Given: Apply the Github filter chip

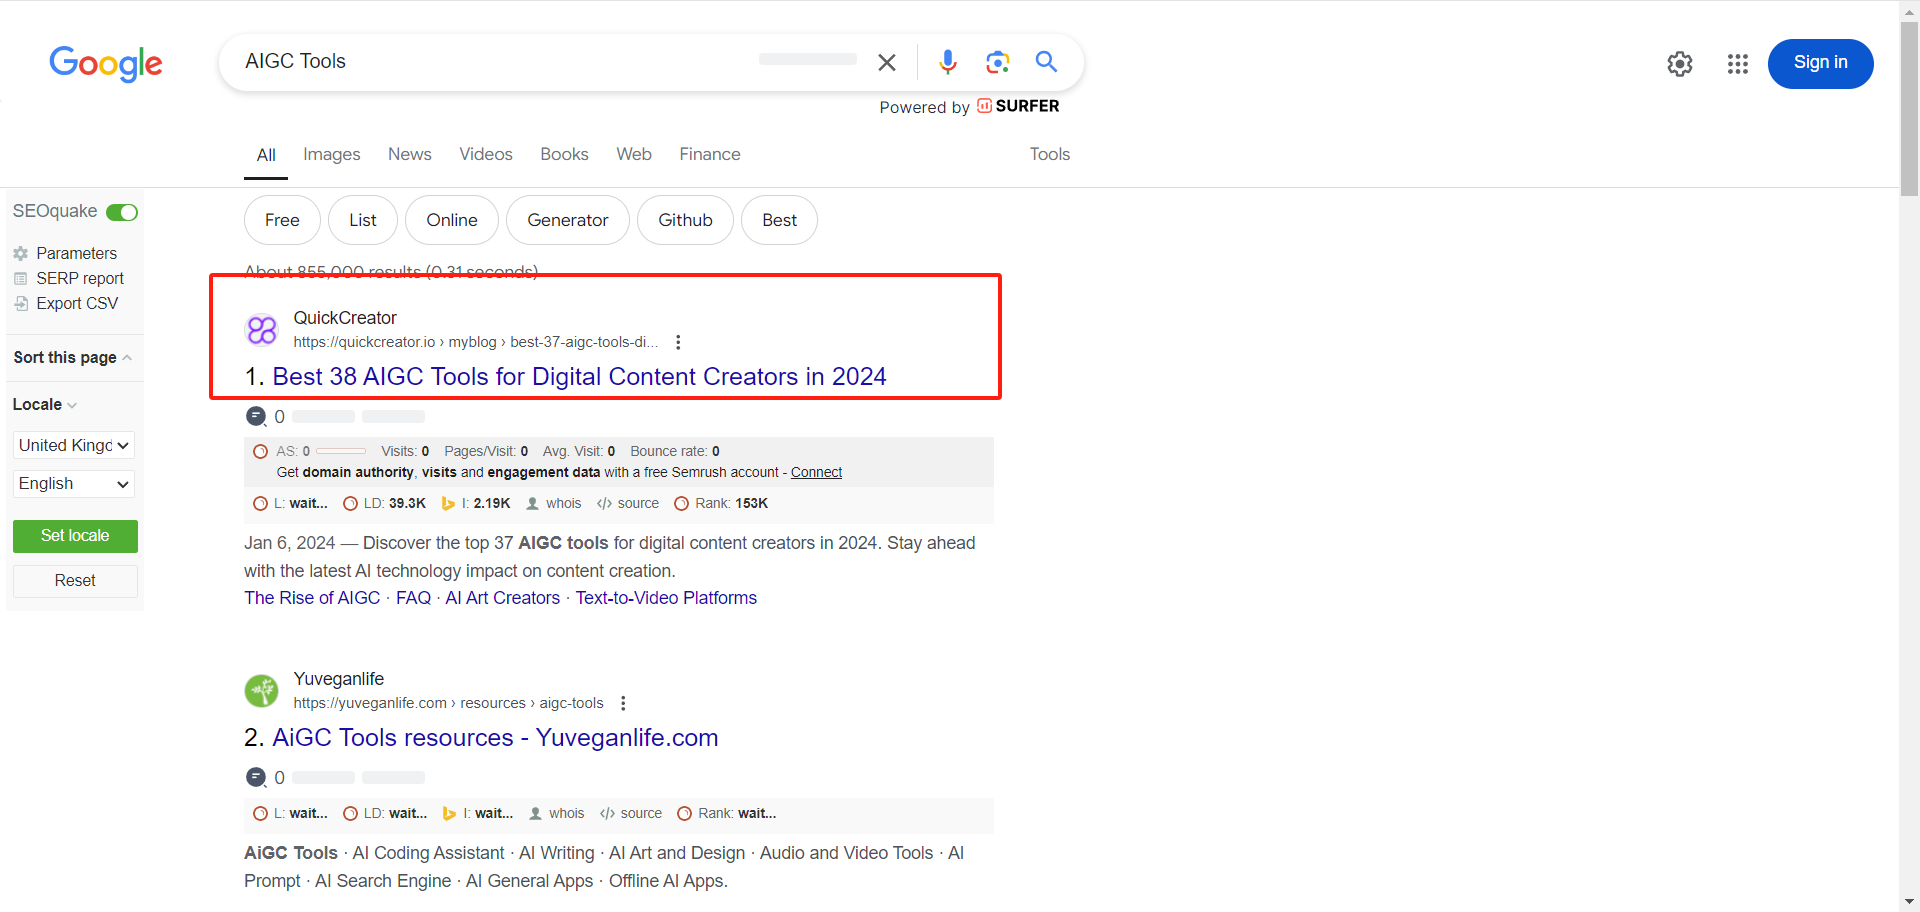Looking at the screenshot, I should pos(685,220).
